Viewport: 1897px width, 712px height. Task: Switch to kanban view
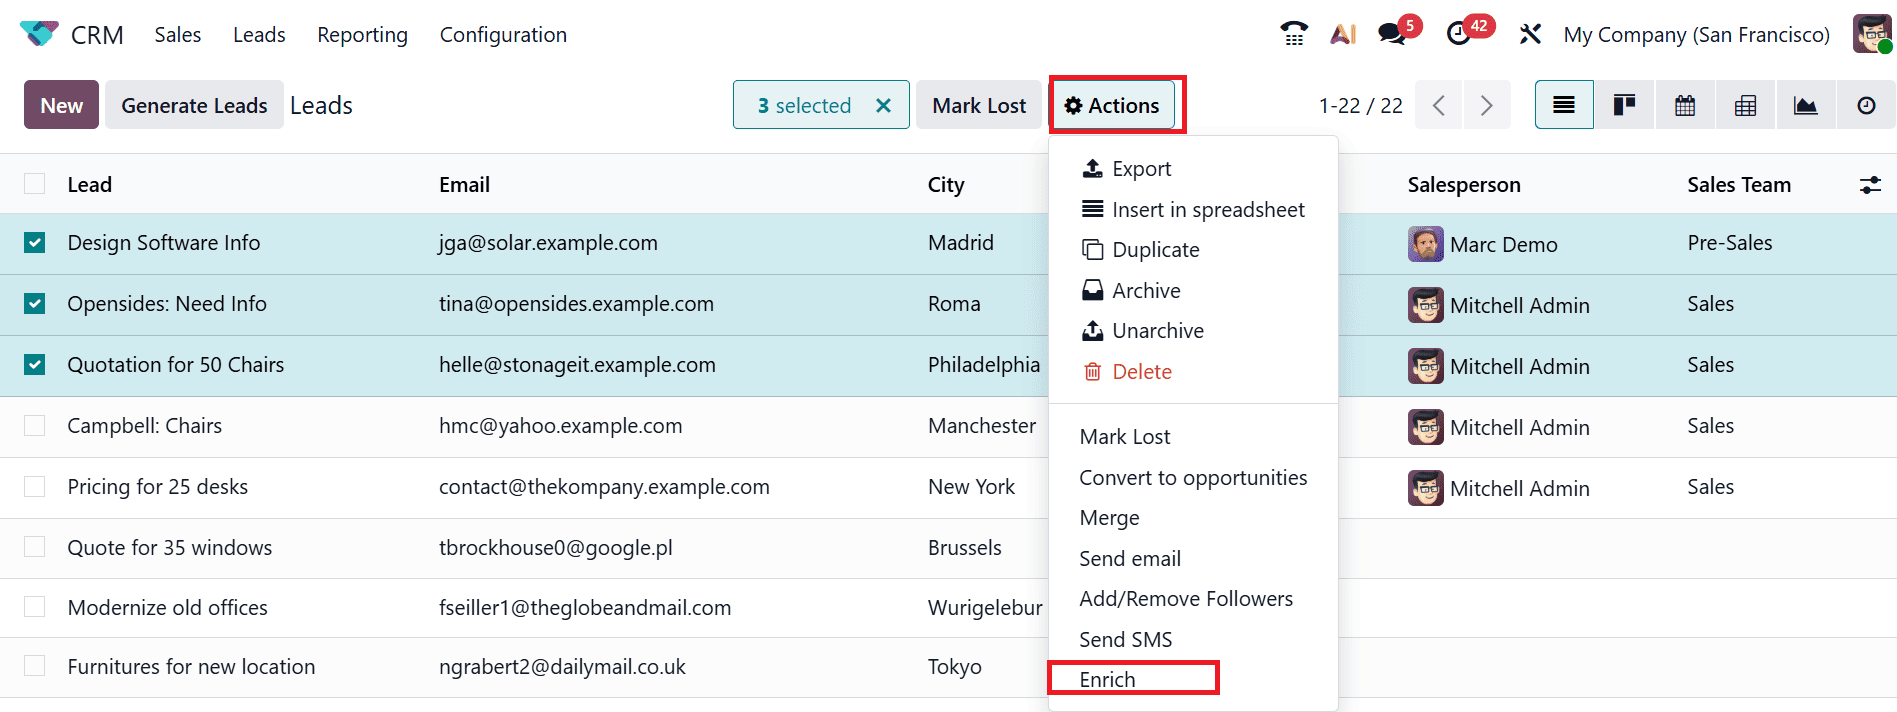(x=1625, y=105)
